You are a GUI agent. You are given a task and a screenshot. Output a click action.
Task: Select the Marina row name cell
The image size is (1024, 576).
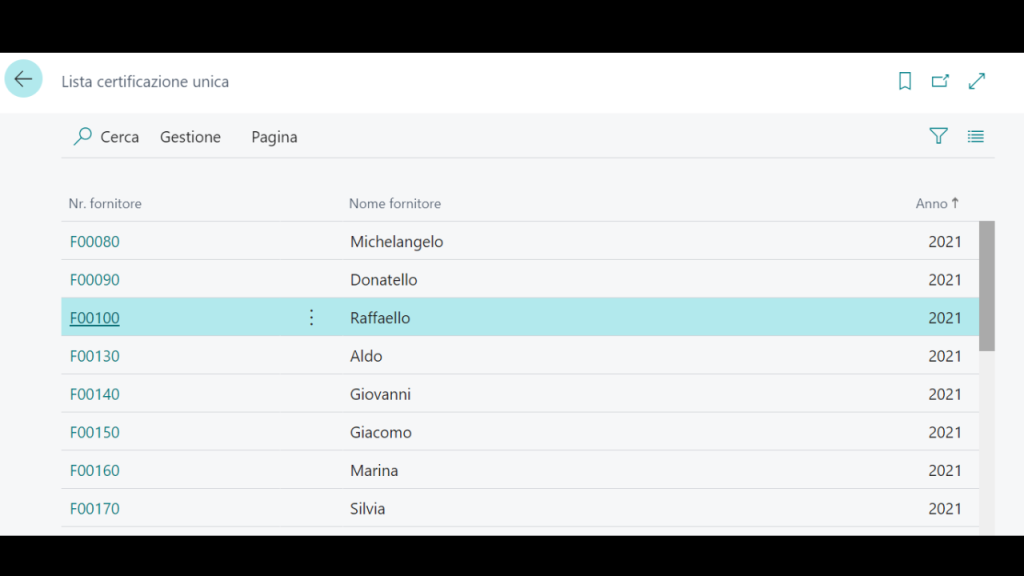coord(374,470)
